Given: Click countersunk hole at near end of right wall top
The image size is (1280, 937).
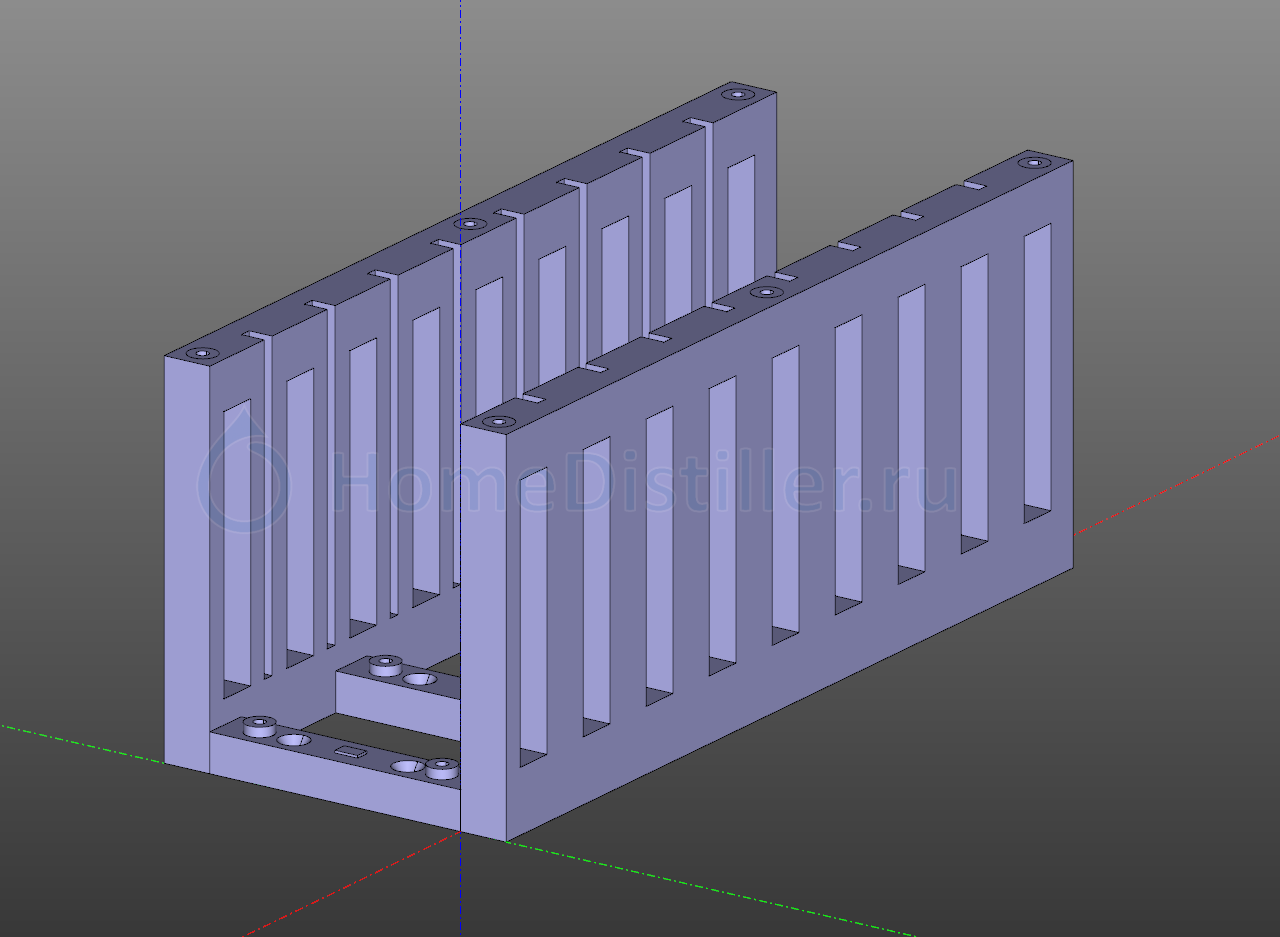Looking at the screenshot, I should [494, 422].
